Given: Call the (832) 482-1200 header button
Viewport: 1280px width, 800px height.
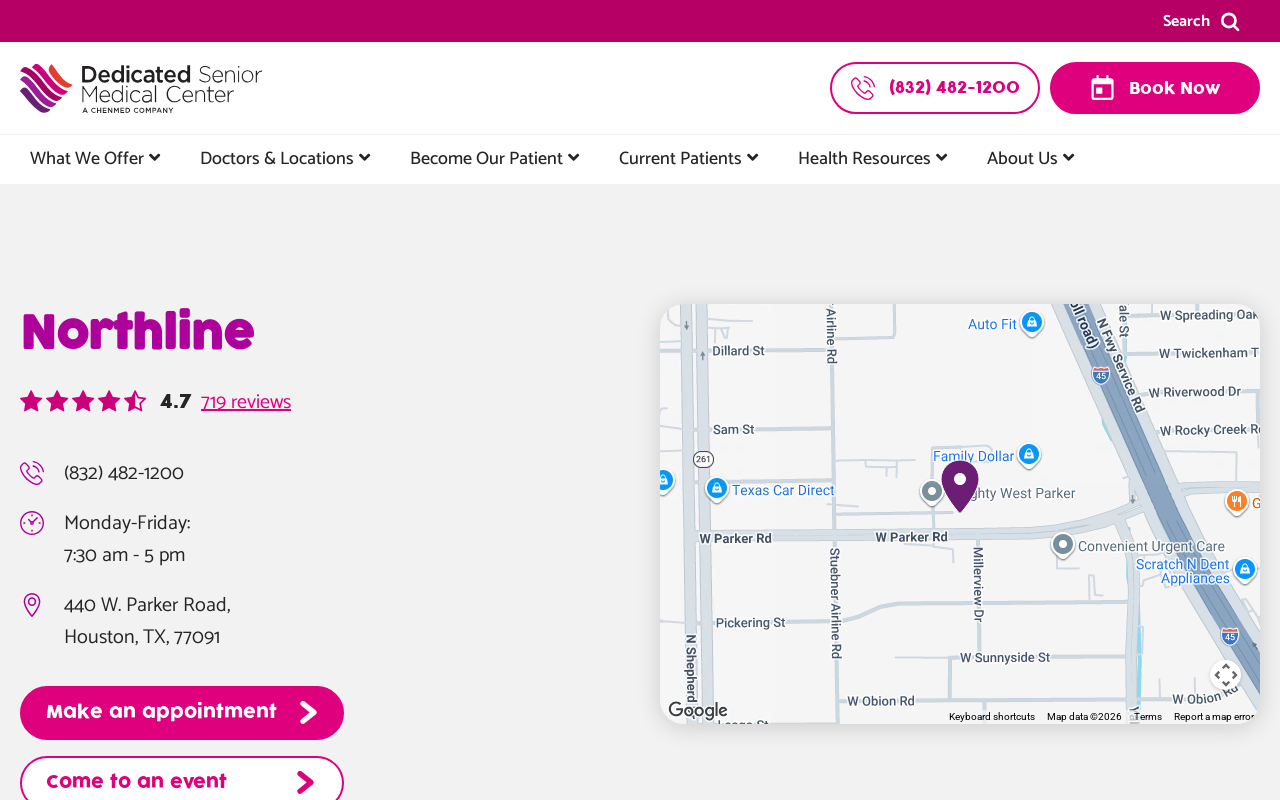Looking at the screenshot, I should coord(935,88).
